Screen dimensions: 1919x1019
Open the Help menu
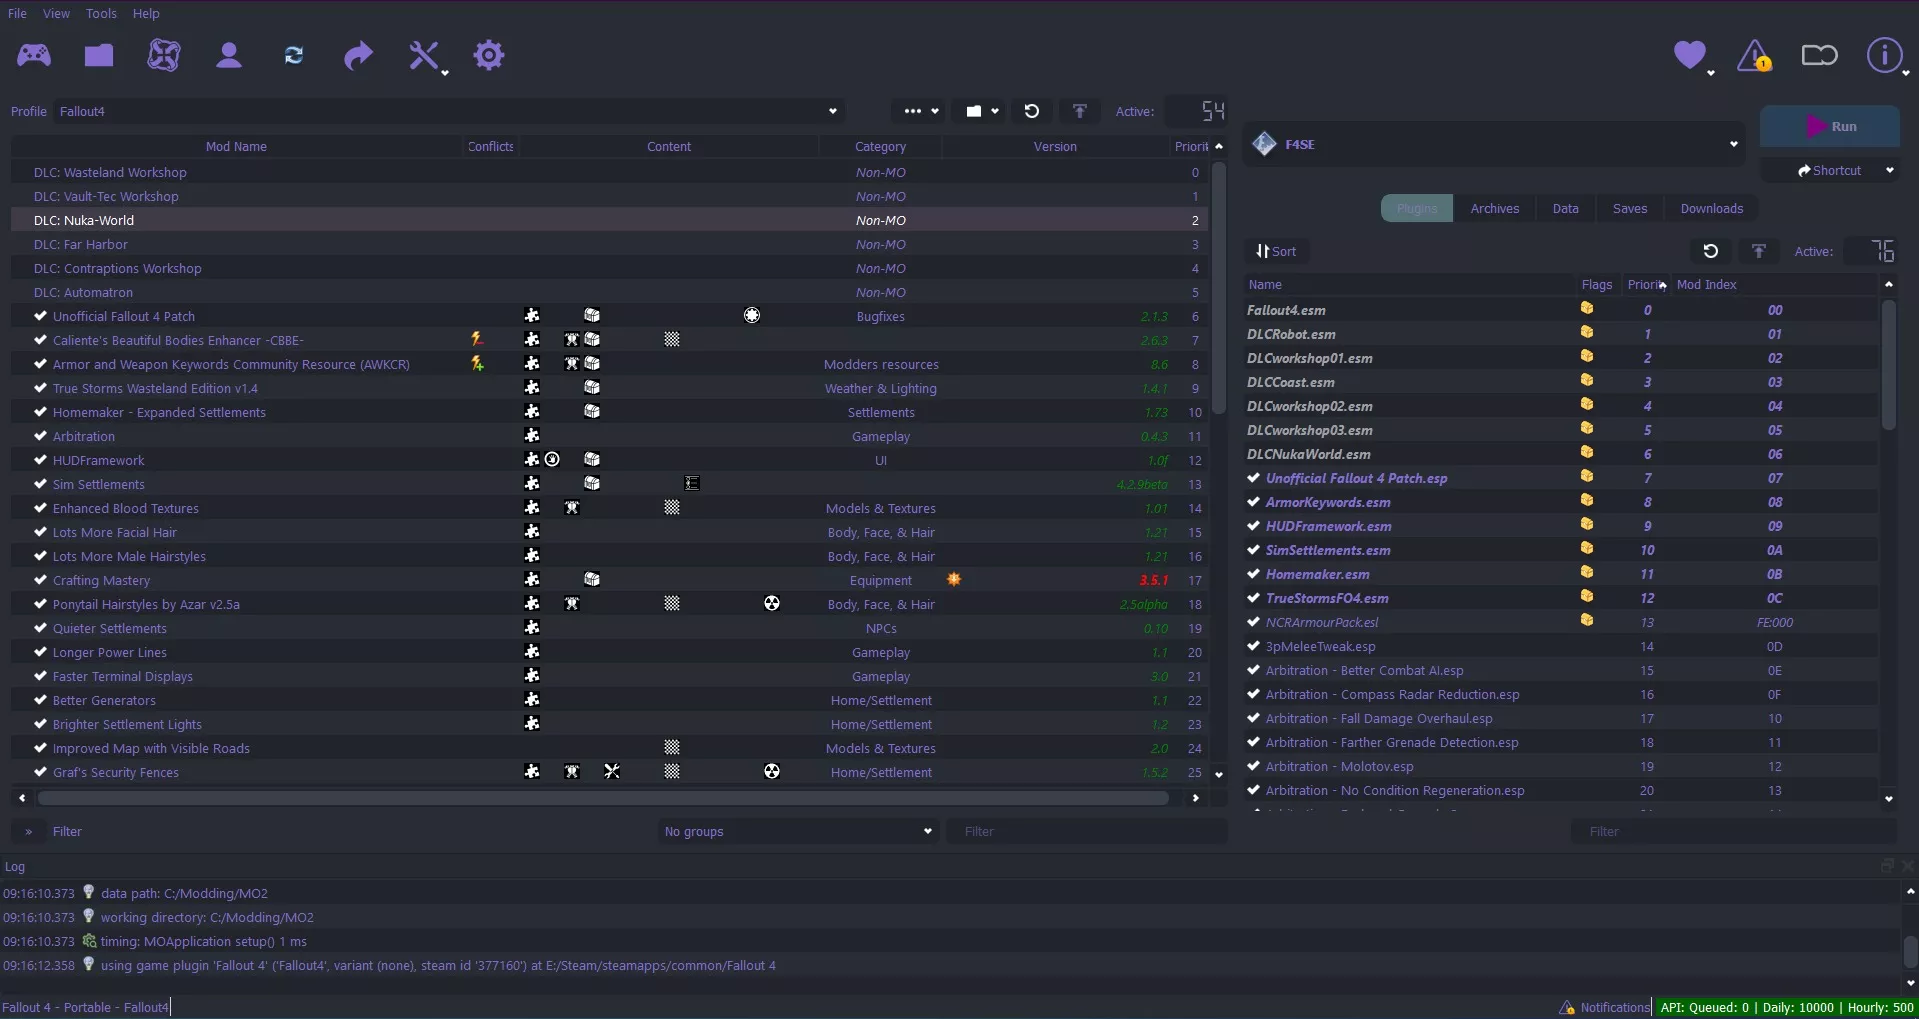pyautogui.click(x=146, y=13)
